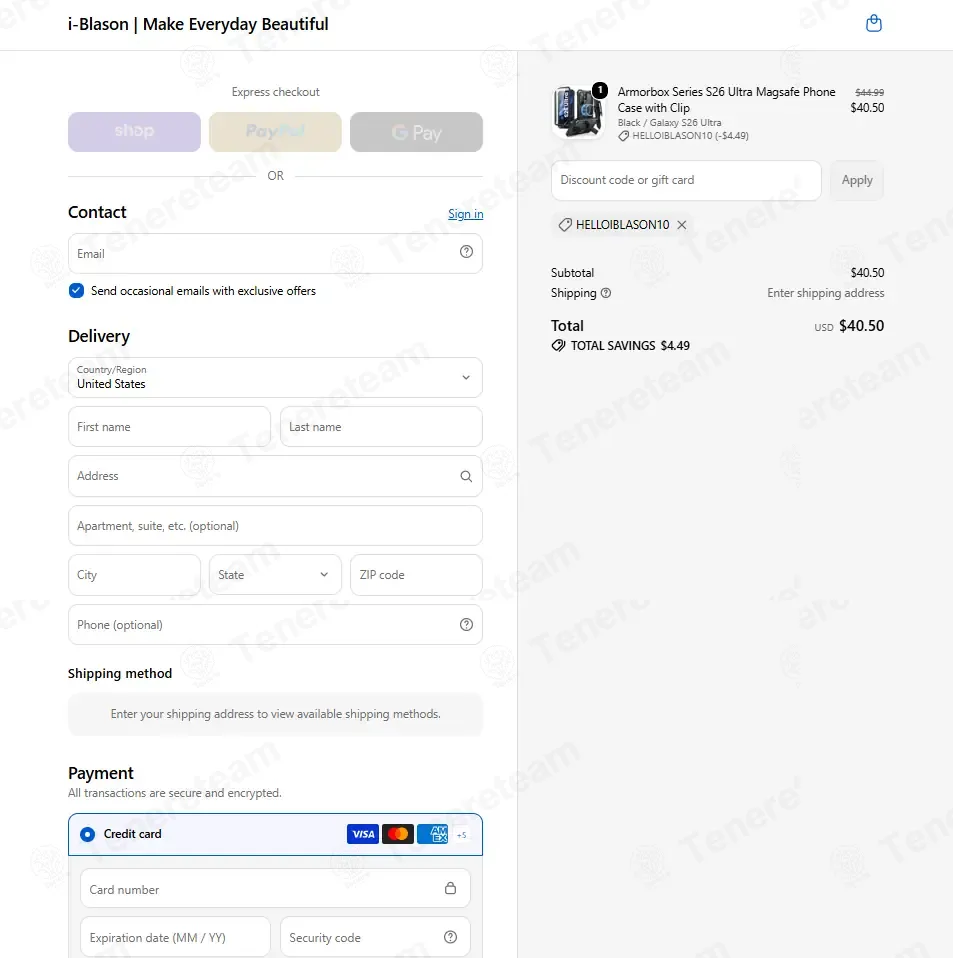Click the Phone (optional) field
This screenshot has height=958, width=953.
(276, 624)
